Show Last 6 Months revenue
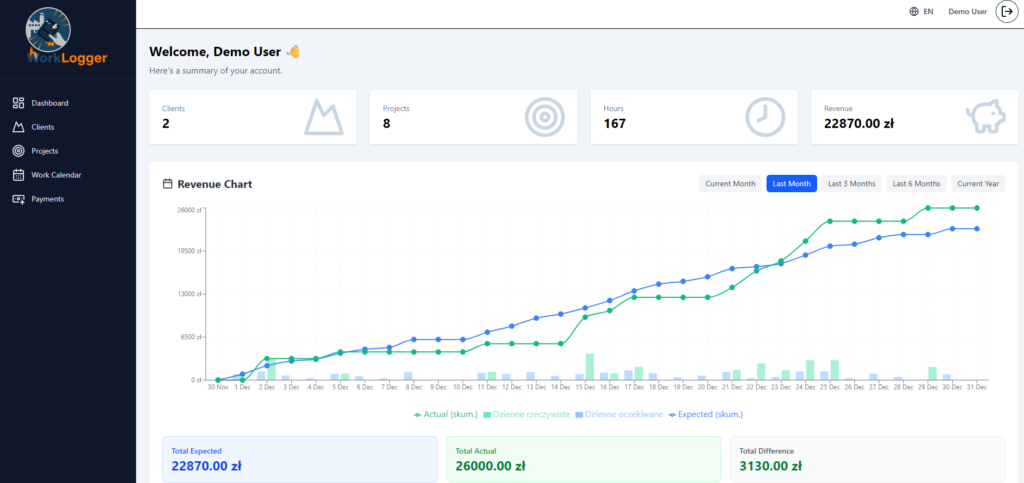Screen dimensions: 1024x483 (916, 183)
